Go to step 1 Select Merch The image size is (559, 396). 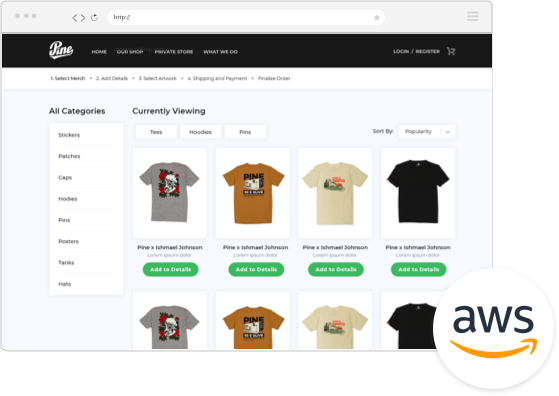pyautogui.click(x=68, y=78)
